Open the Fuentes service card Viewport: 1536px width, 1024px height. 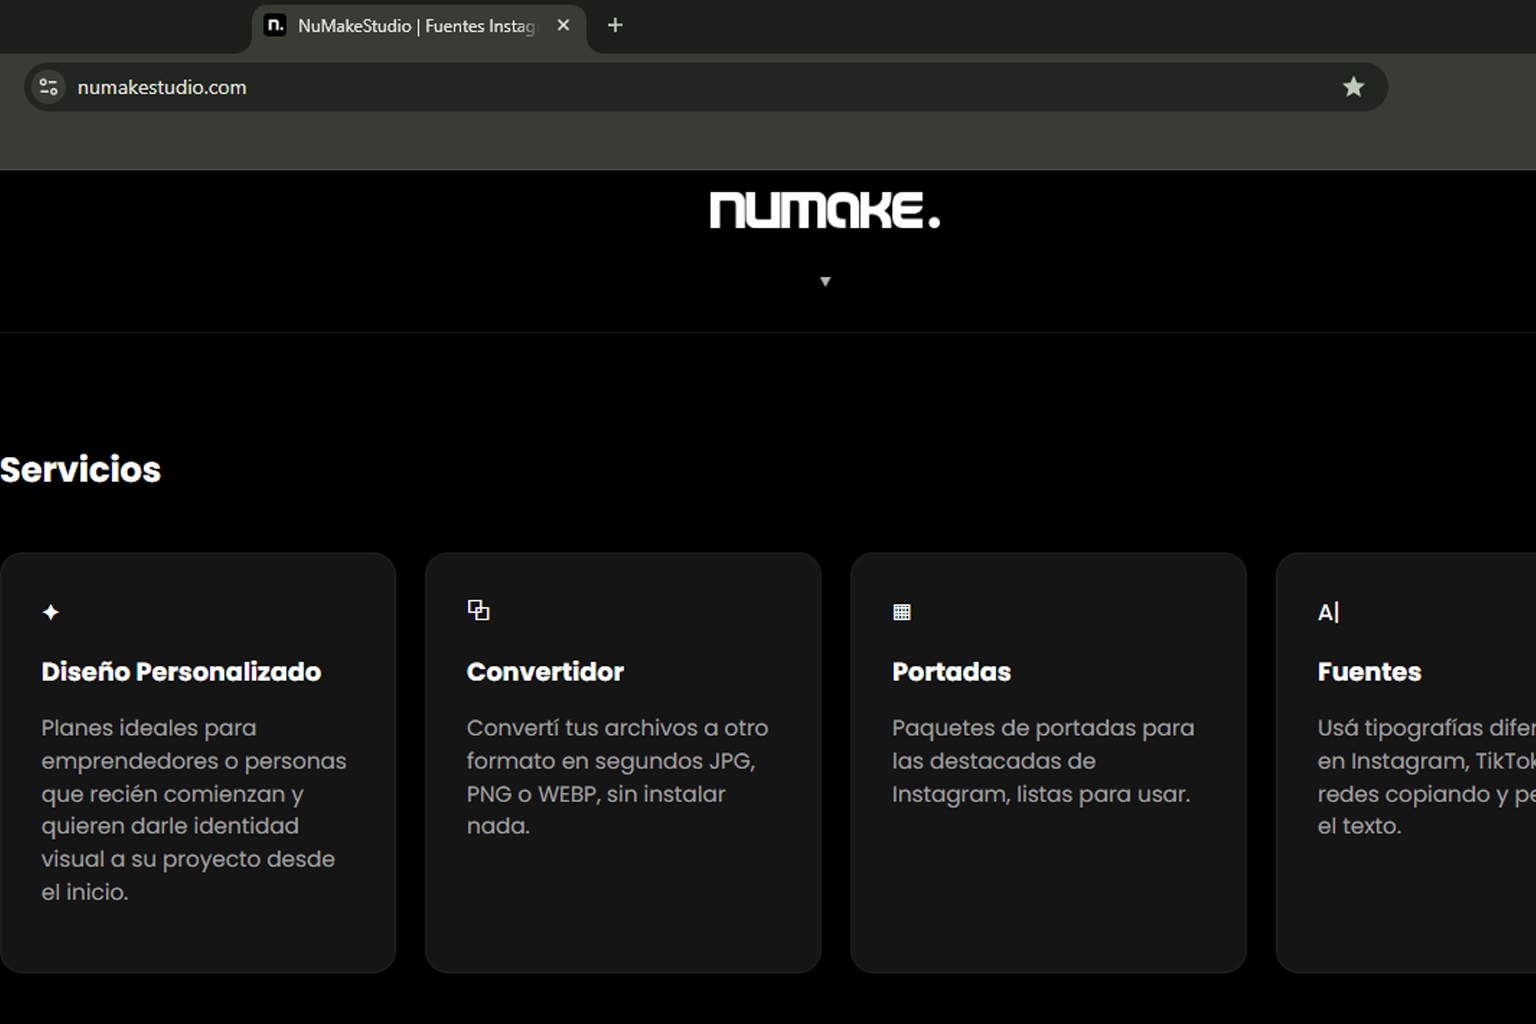[1420, 760]
